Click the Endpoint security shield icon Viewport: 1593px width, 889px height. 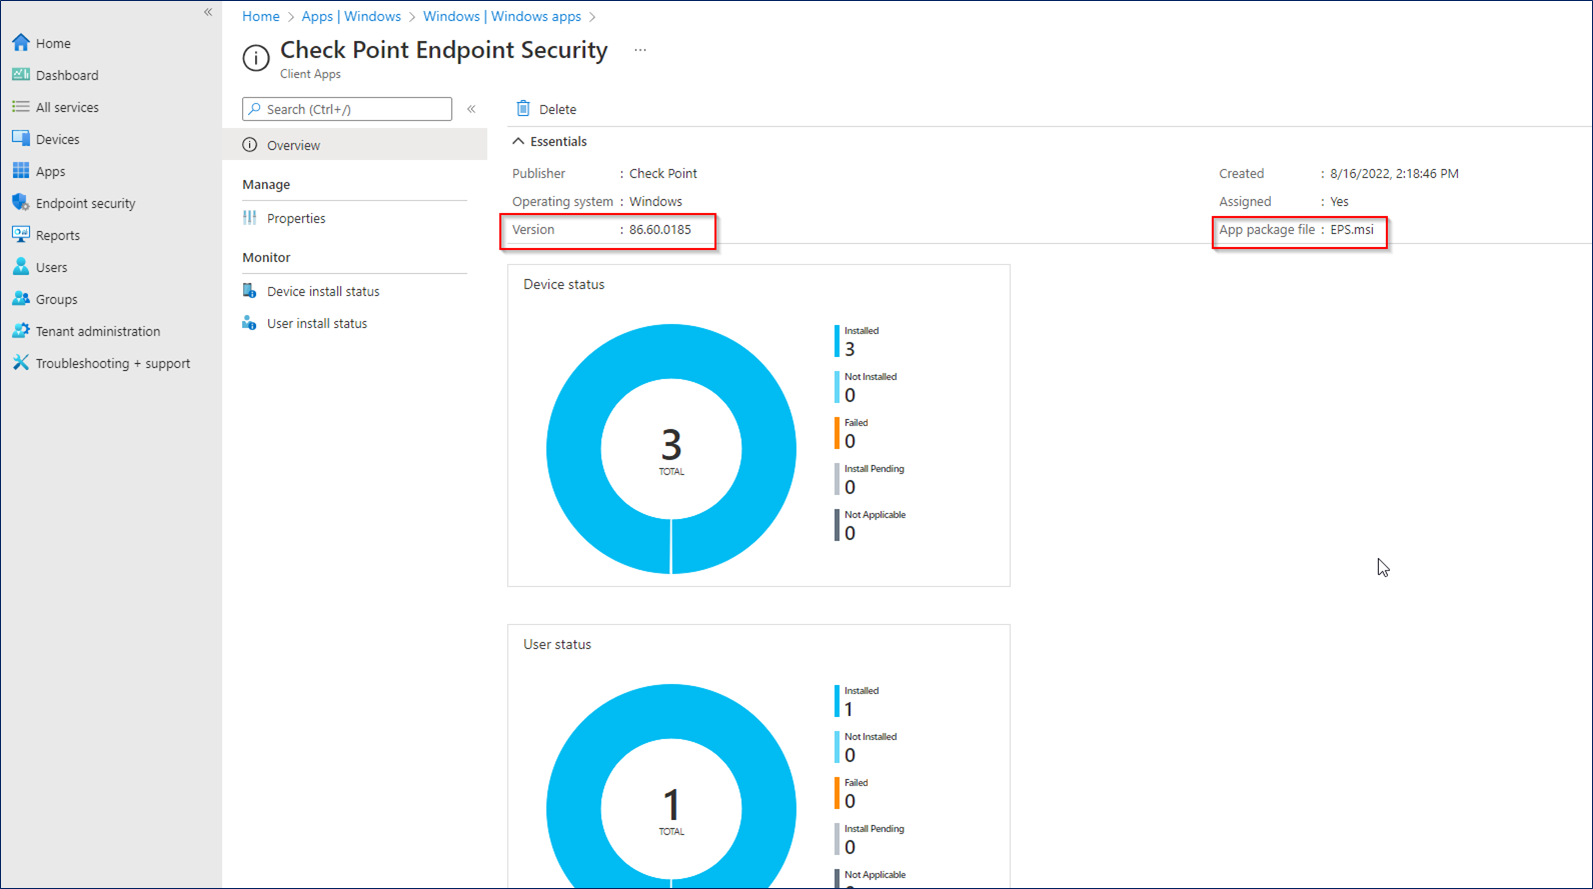pyautogui.click(x=21, y=203)
